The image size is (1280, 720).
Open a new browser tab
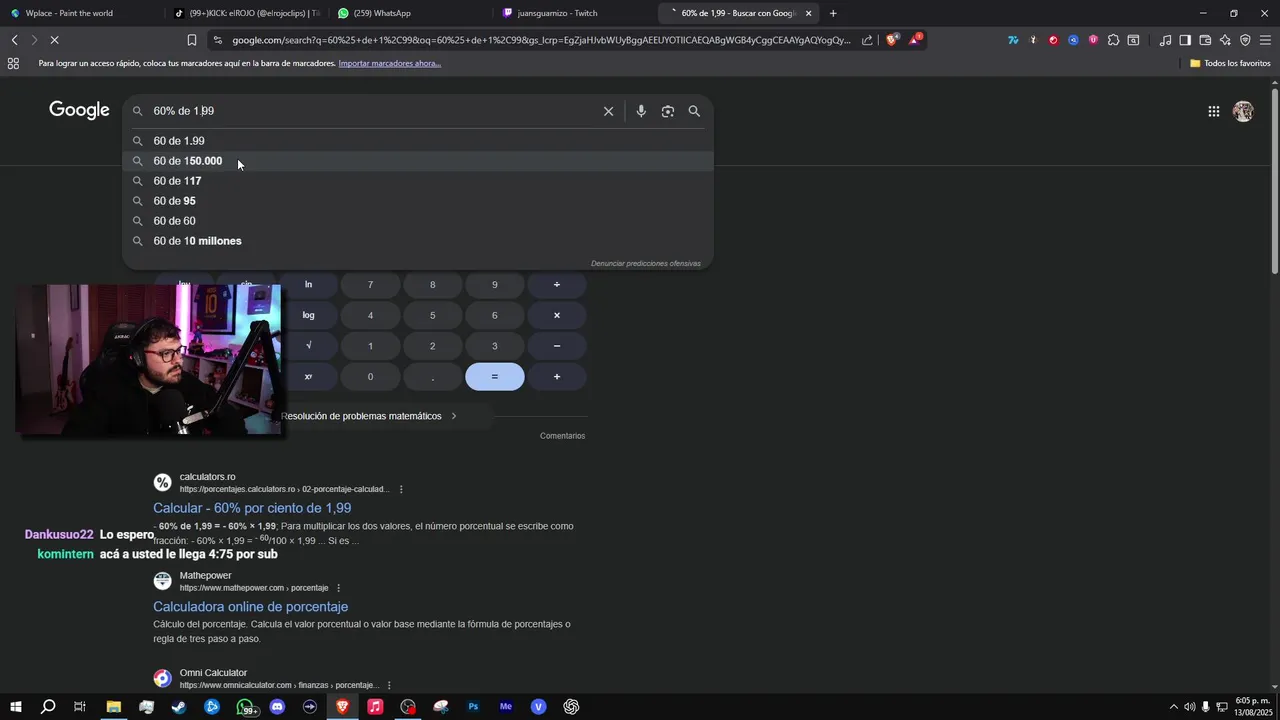pos(833,13)
